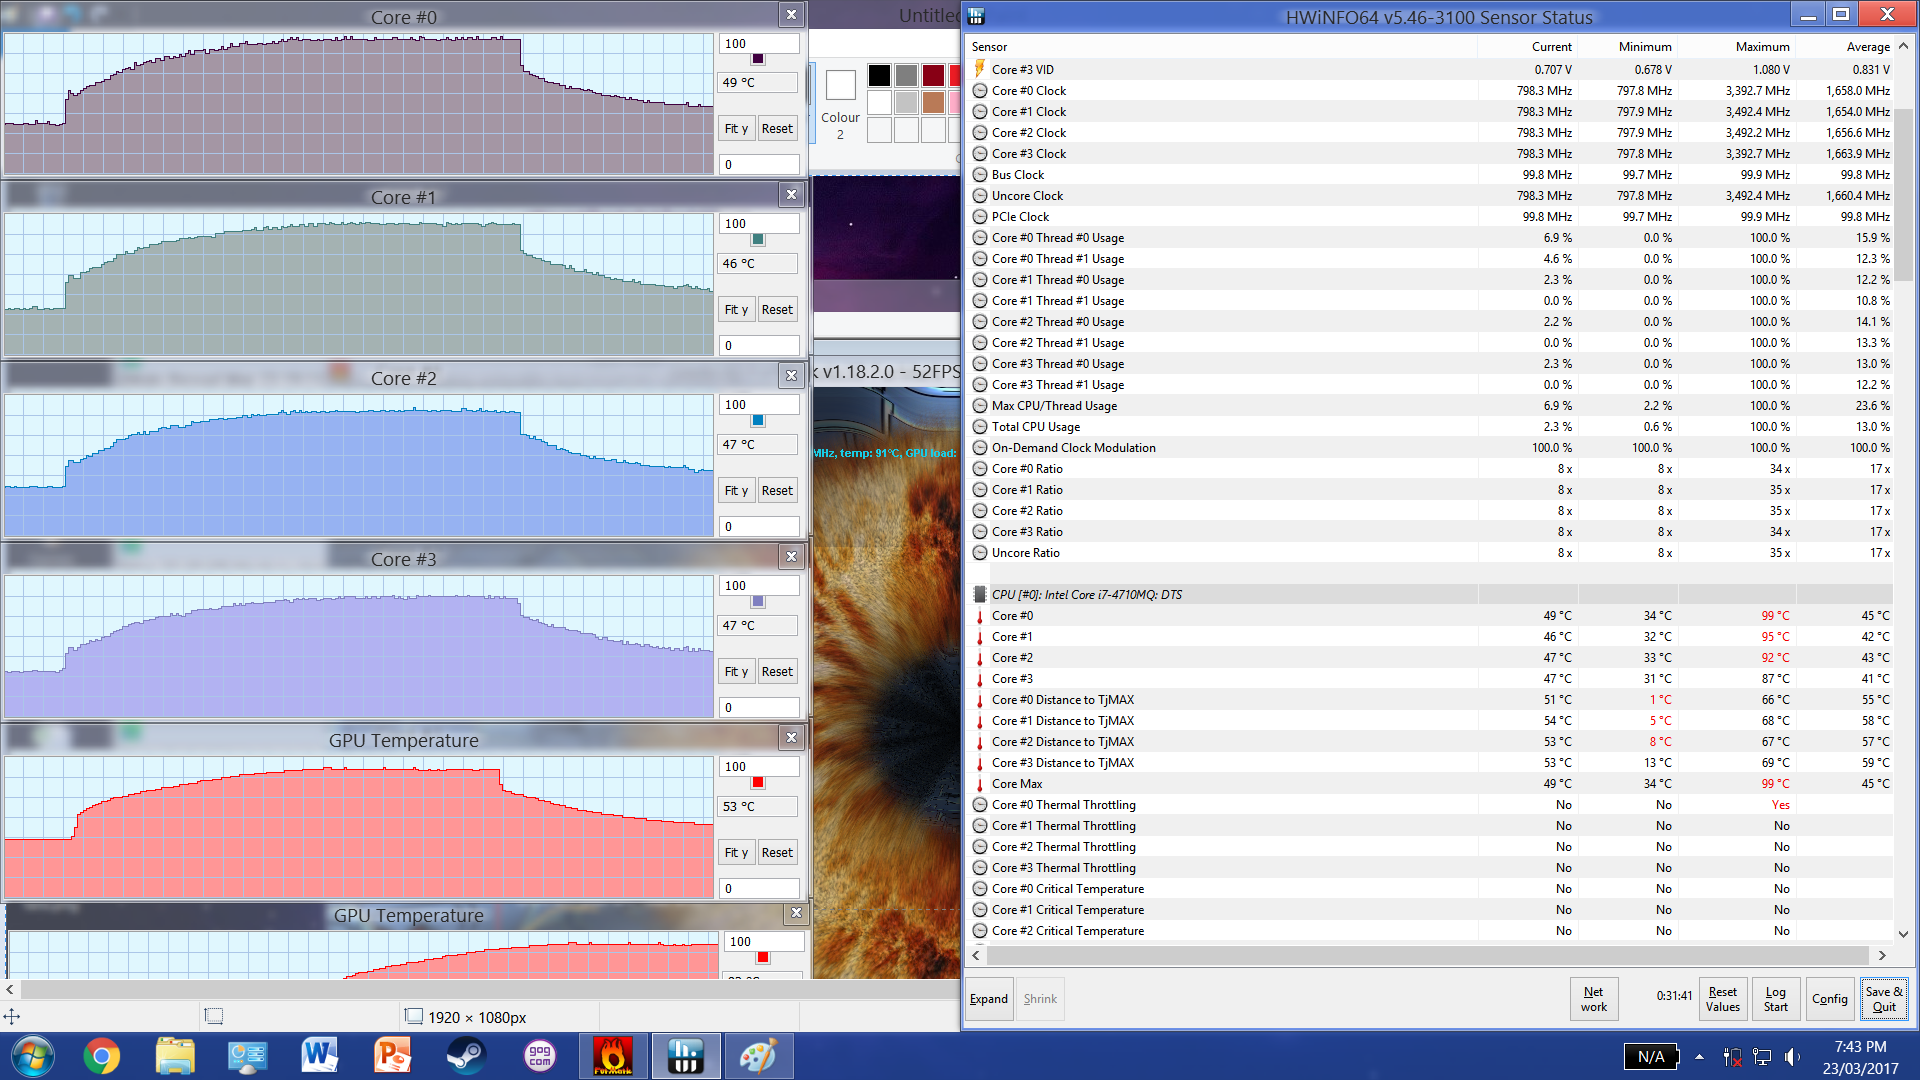Click the Core #0 graph purple color indicator

pyautogui.click(x=758, y=60)
